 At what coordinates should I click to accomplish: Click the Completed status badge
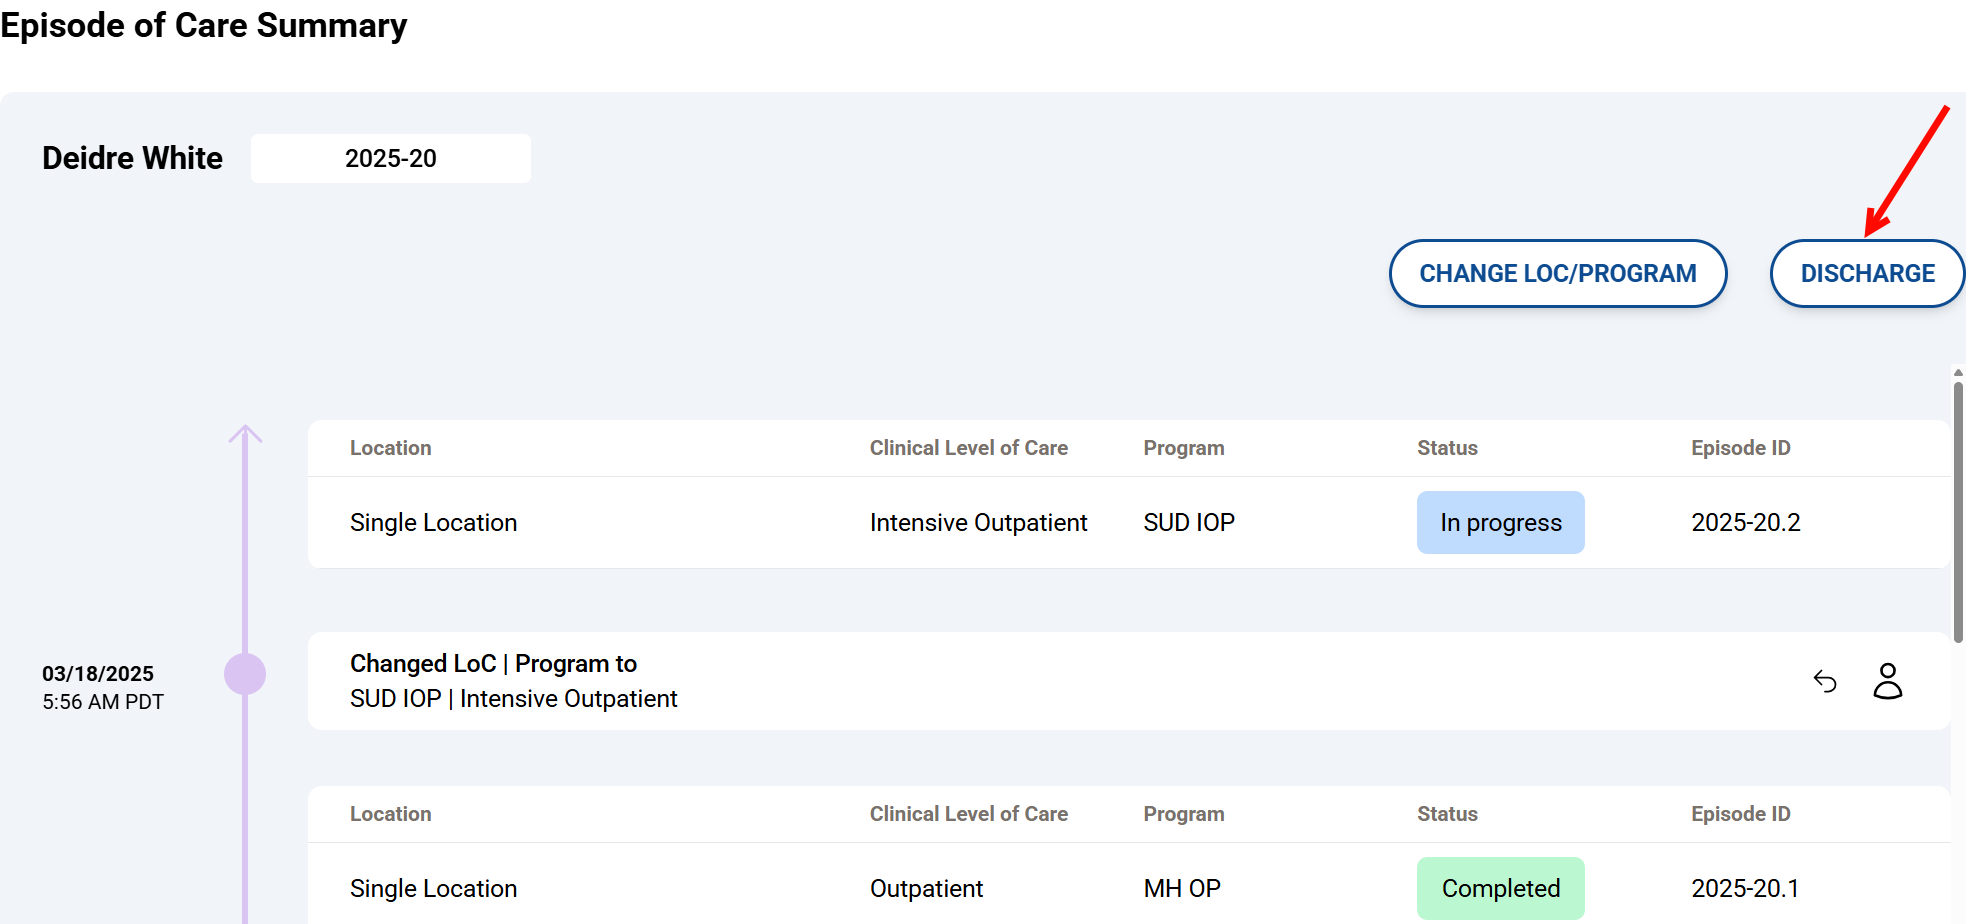(1500, 888)
